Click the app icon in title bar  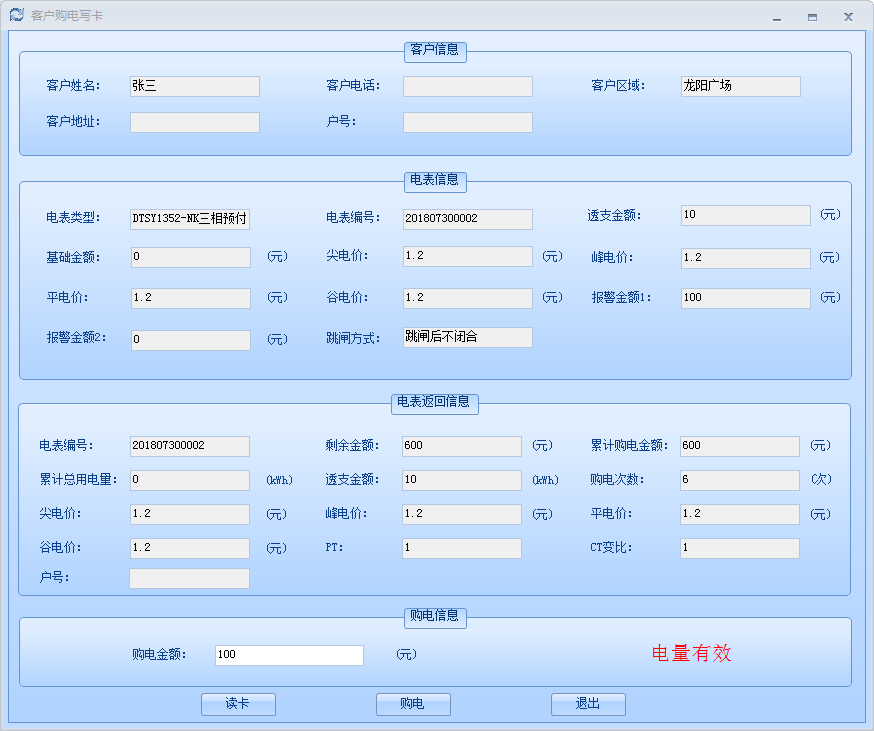click(16, 15)
